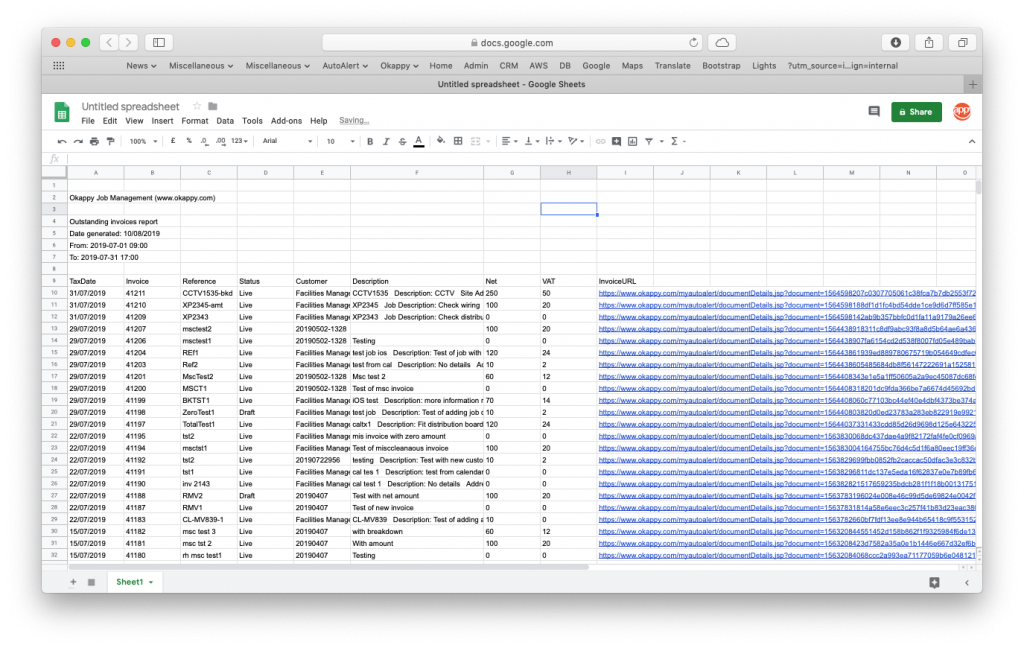The width and height of the screenshot is (1024, 648).
Task: Open the font size 10 dropdown
Action: [x=340, y=141]
